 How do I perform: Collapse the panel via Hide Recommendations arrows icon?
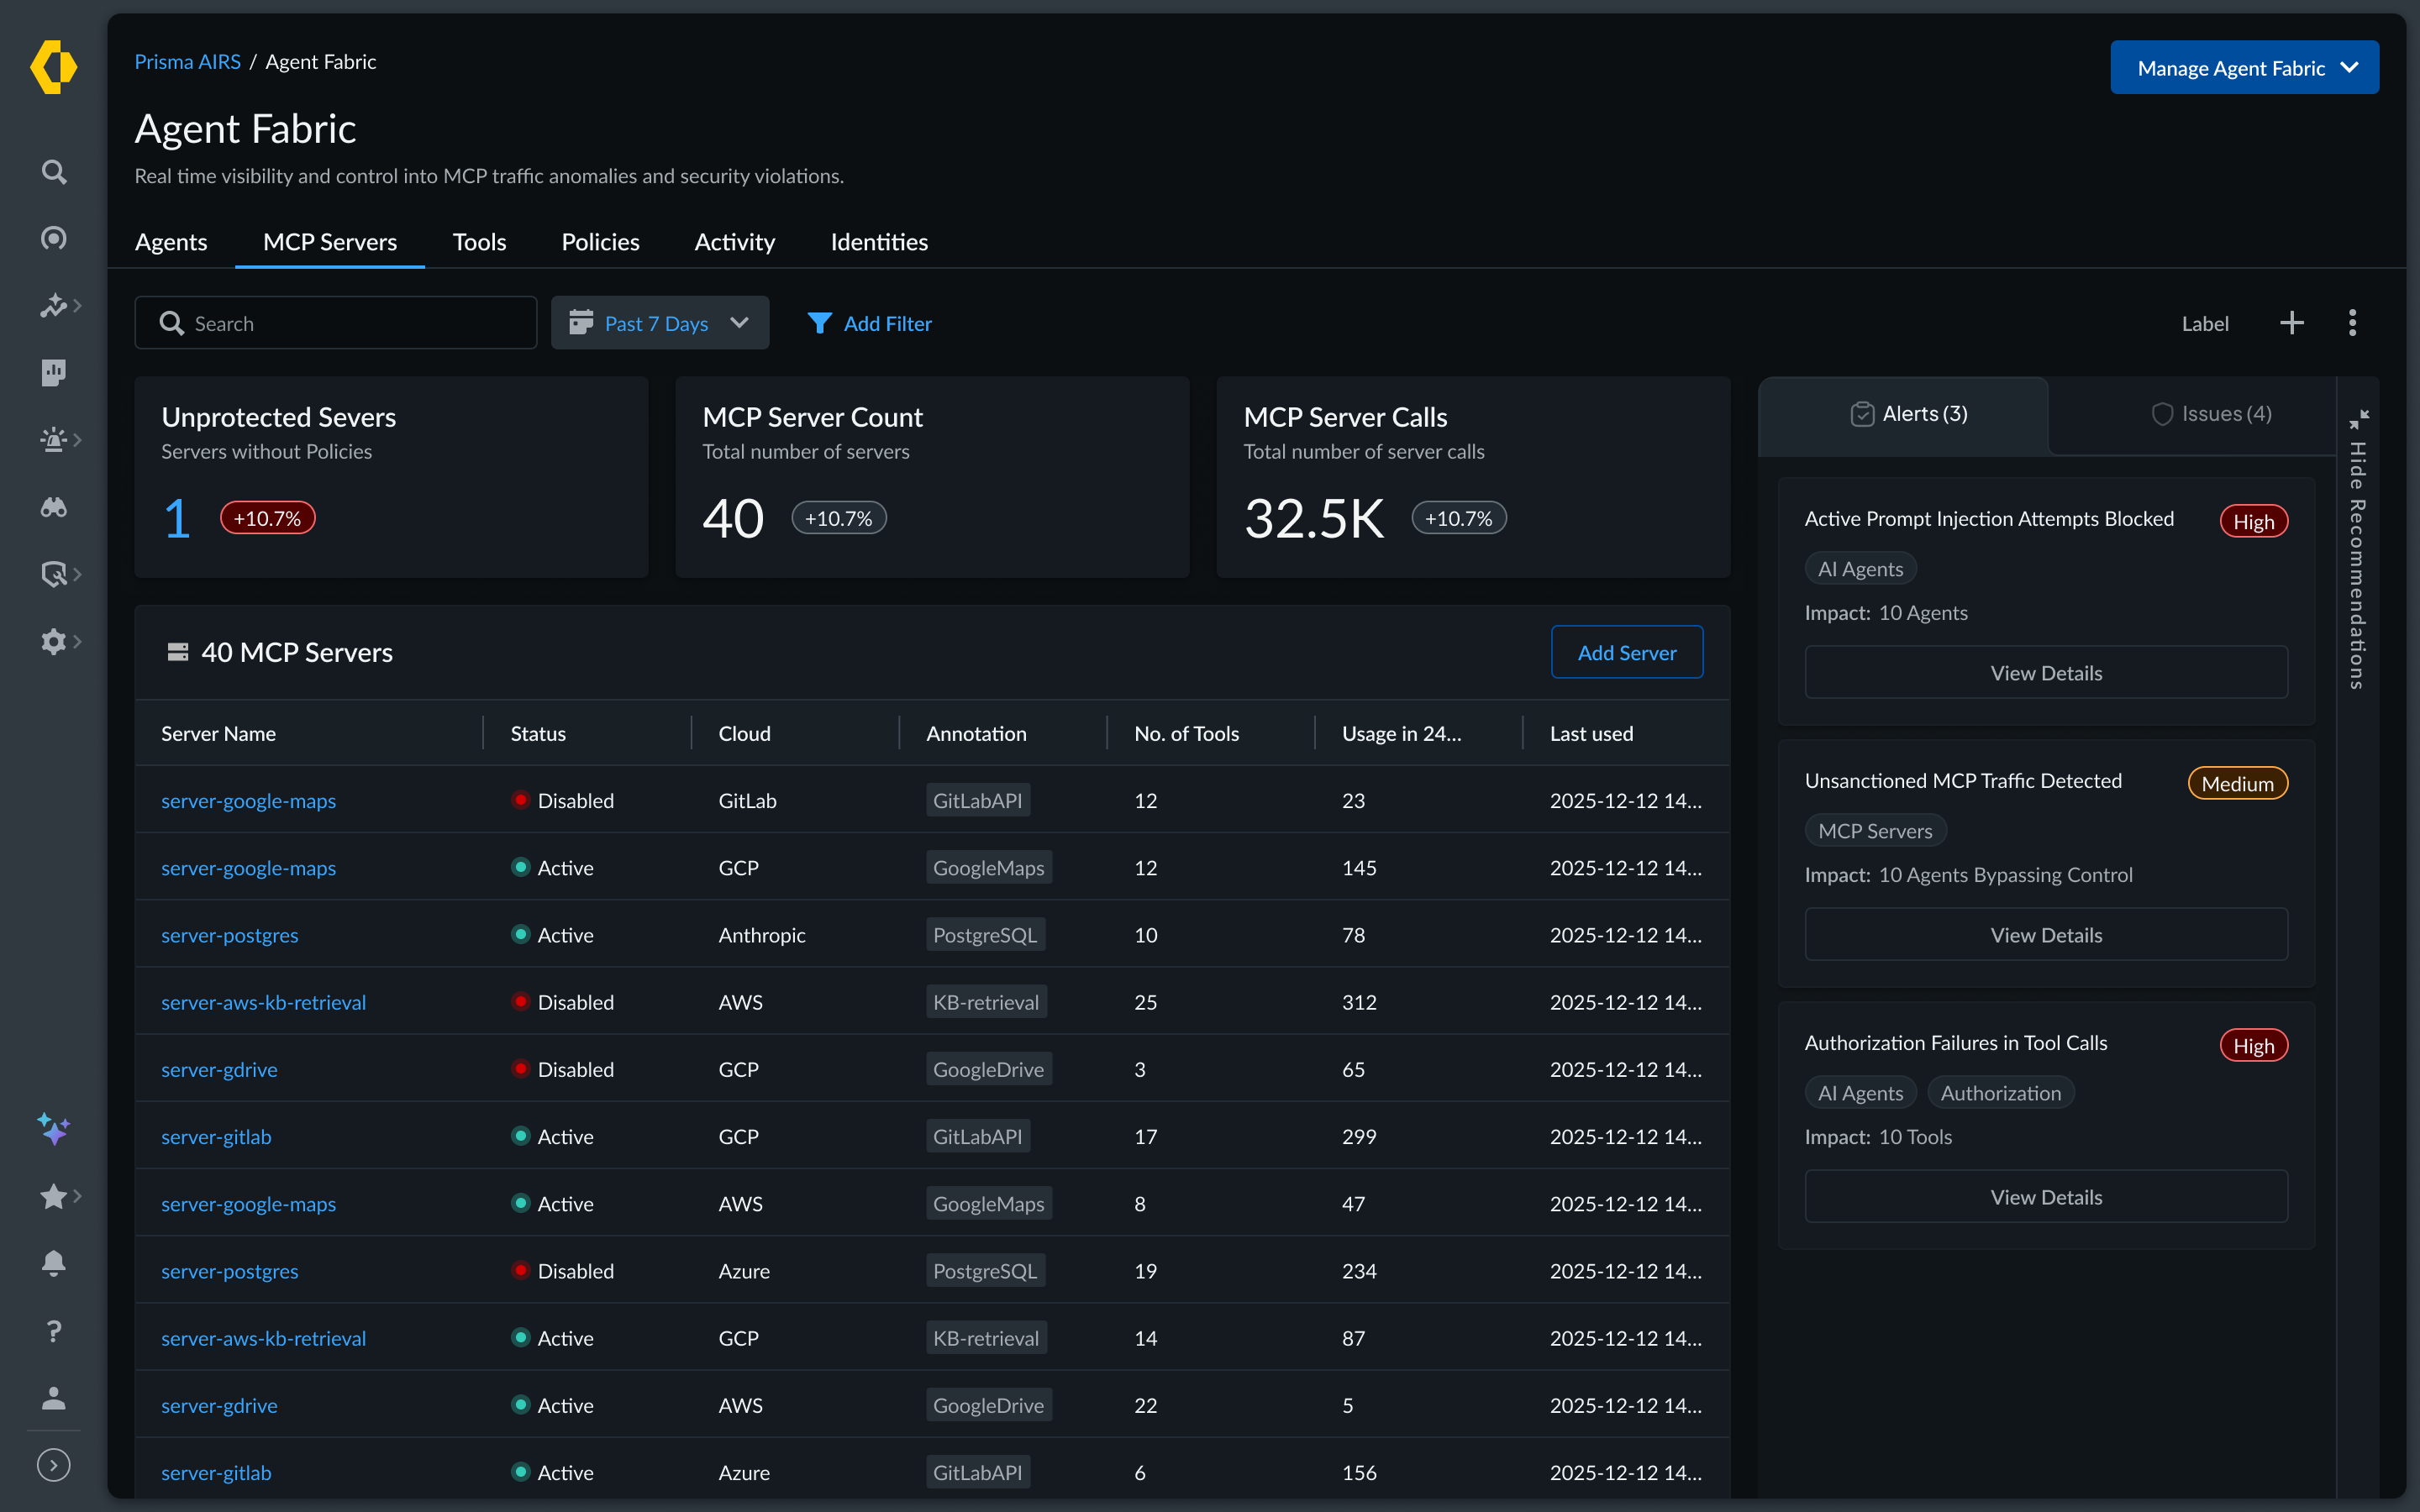tap(2359, 418)
